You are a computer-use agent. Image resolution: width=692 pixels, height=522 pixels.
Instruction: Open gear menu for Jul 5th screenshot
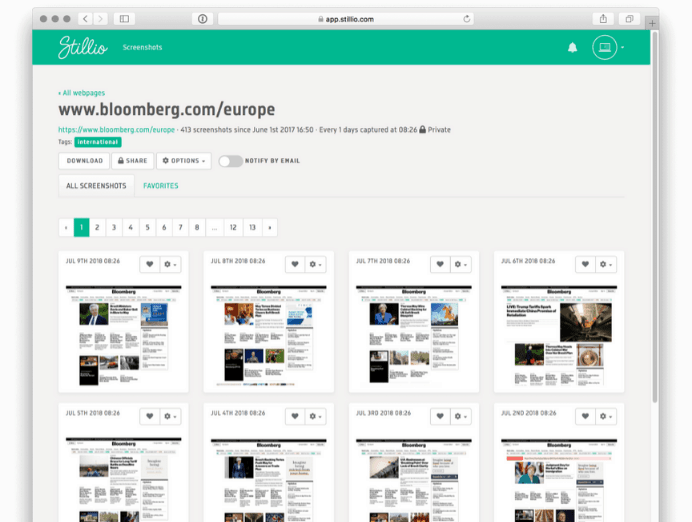[x=170, y=416]
